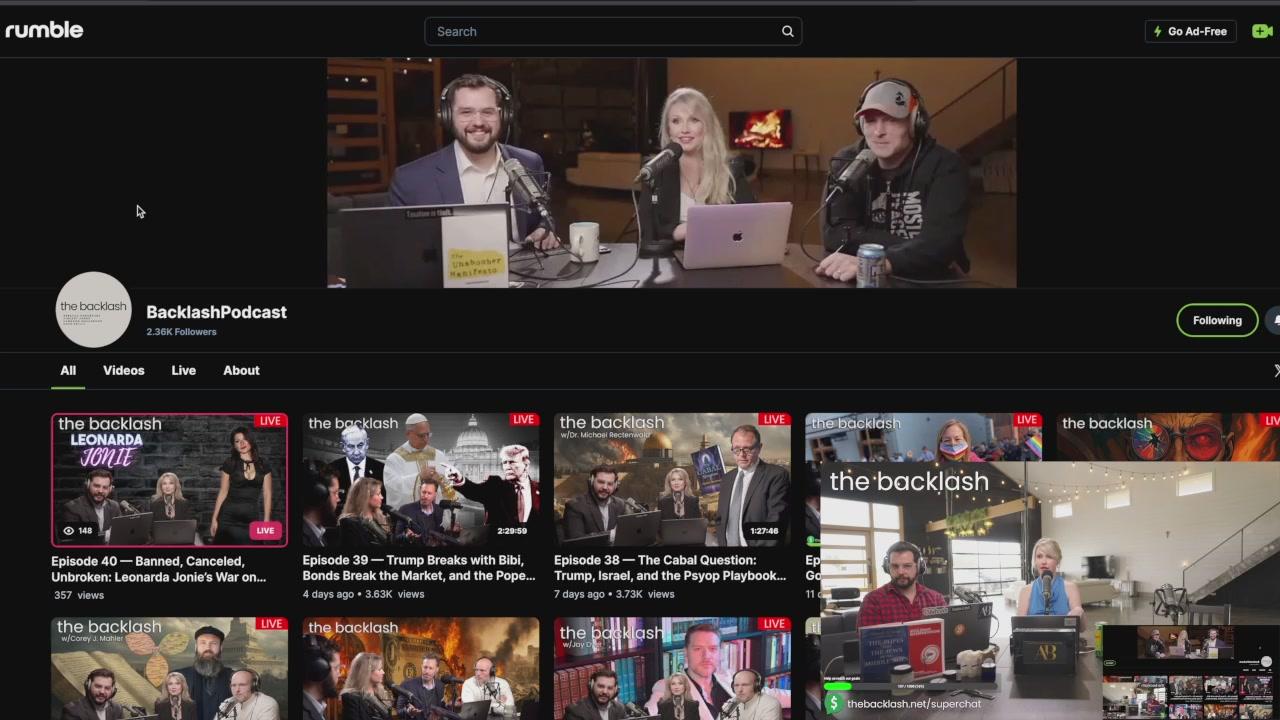Click the 357 views text

[79, 595]
